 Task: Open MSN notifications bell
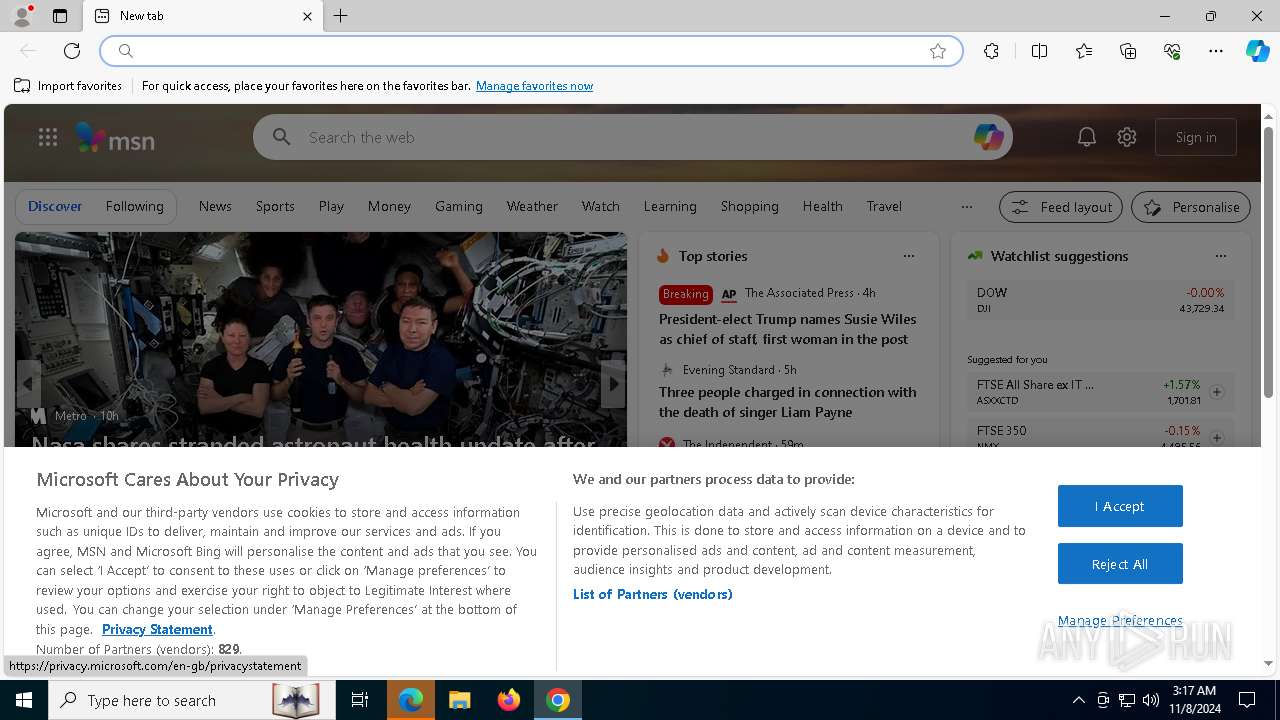point(1087,137)
